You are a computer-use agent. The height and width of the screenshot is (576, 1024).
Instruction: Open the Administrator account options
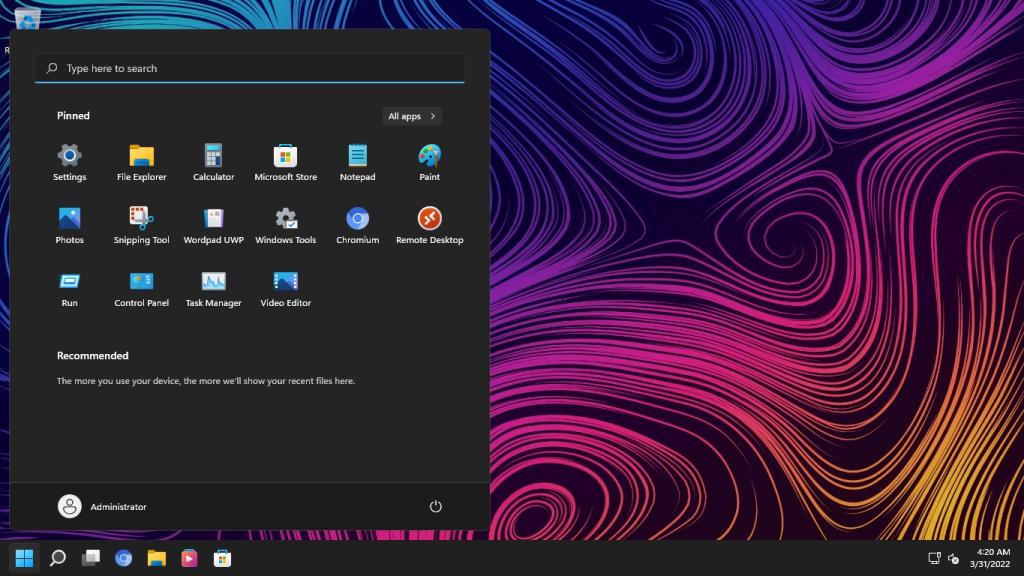[101, 506]
